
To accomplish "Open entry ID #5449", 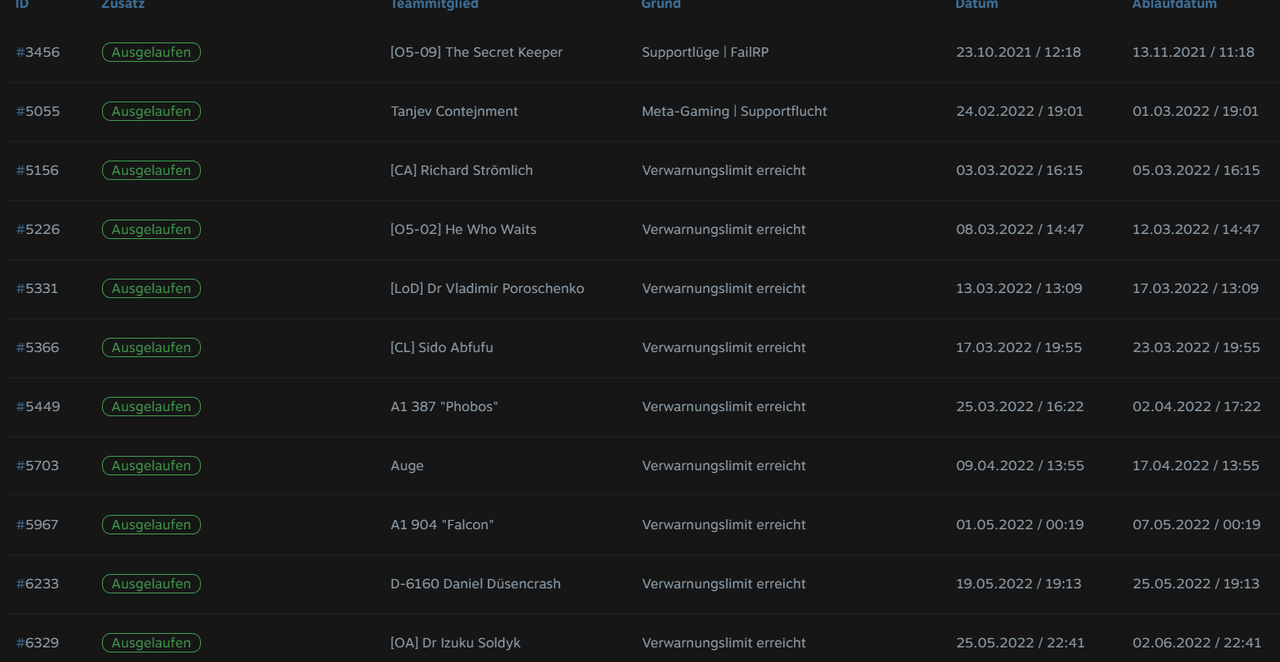I will tap(38, 406).
